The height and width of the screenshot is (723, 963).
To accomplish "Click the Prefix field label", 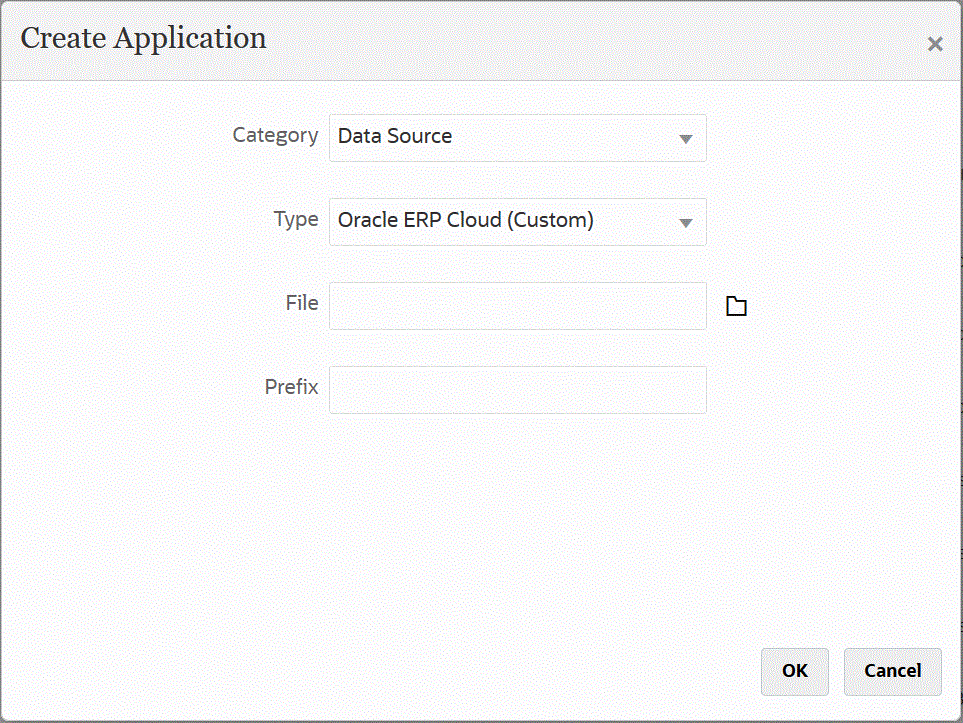I will click(x=291, y=387).
